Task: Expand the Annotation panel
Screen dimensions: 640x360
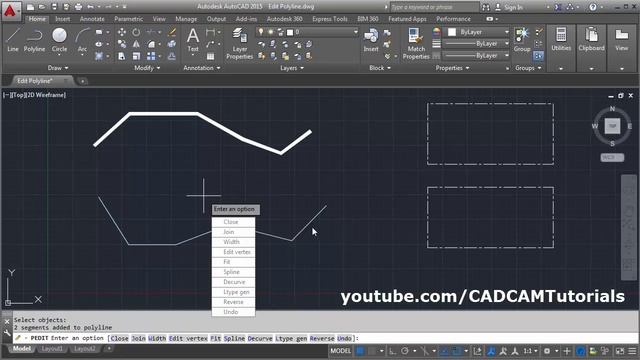Action: pyautogui.click(x=202, y=68)
